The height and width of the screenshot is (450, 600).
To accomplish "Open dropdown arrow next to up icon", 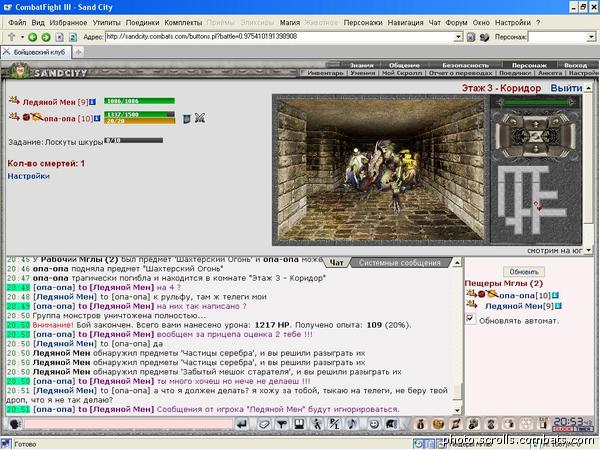I will tap(22, 37).
